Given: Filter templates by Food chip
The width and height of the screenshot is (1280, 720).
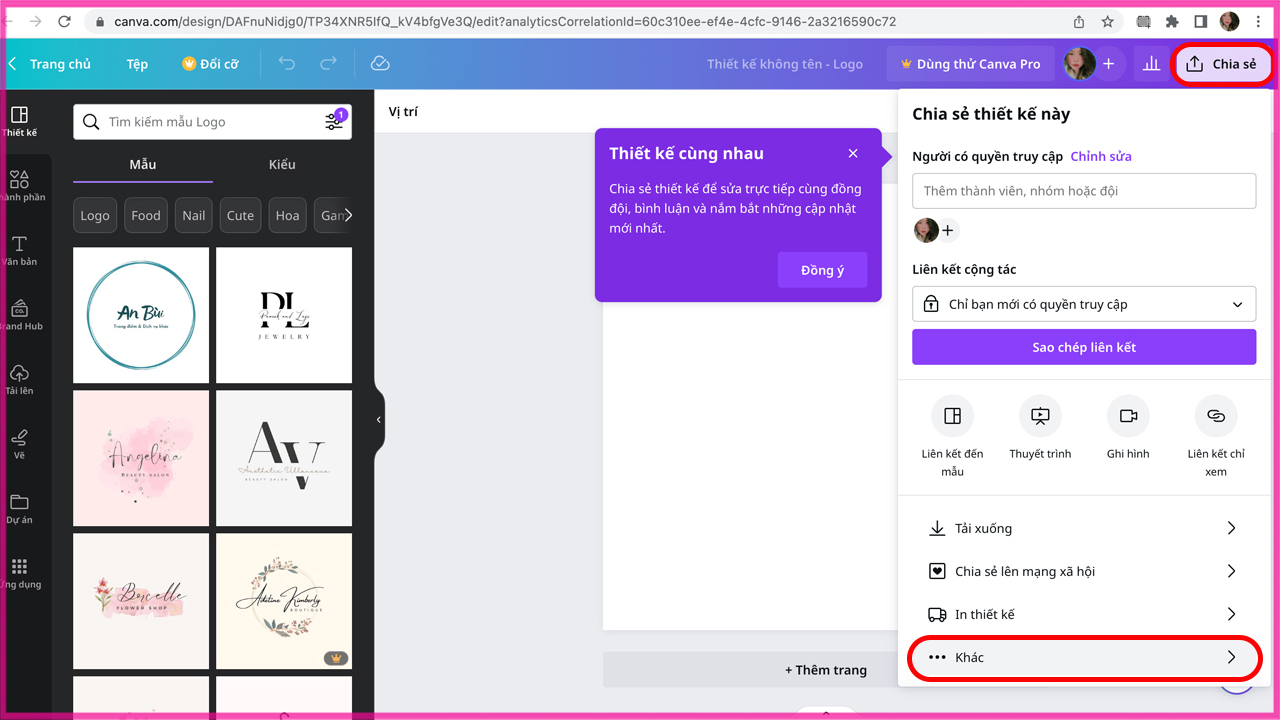Looking at the screenshot, I should pos(146,215).
